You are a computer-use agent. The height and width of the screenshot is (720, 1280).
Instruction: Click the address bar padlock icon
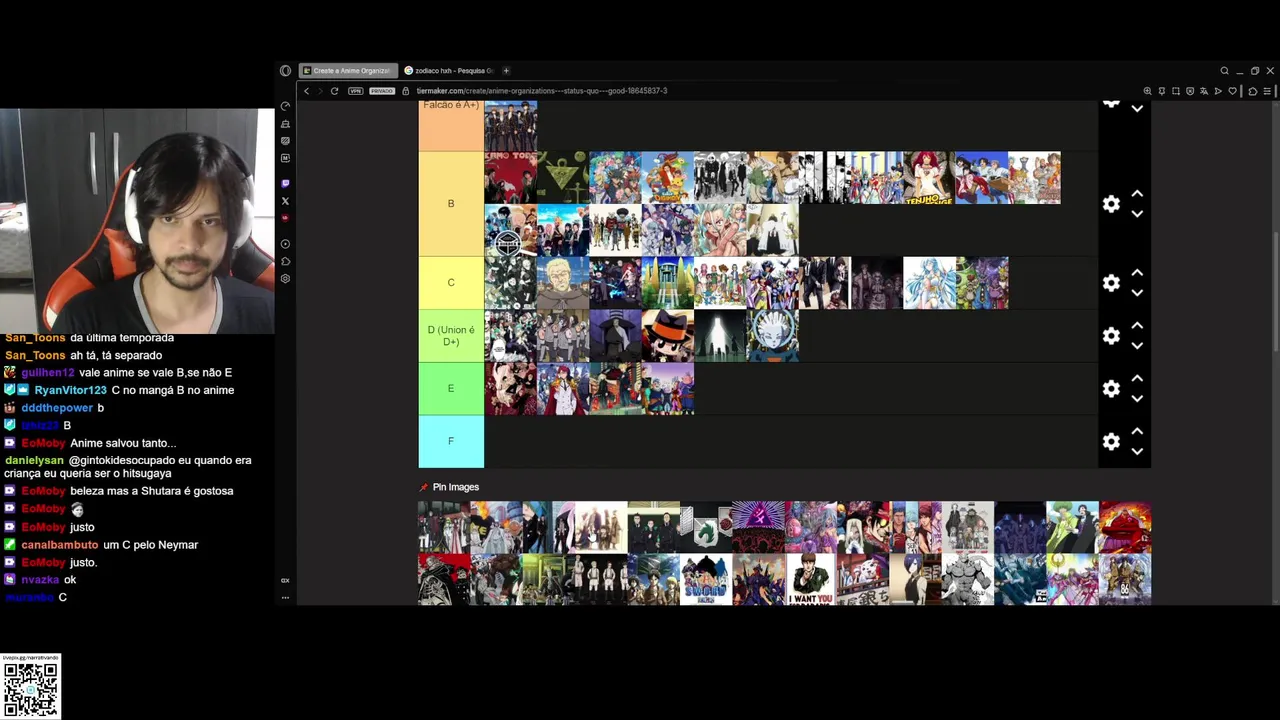tap(405, 91)
